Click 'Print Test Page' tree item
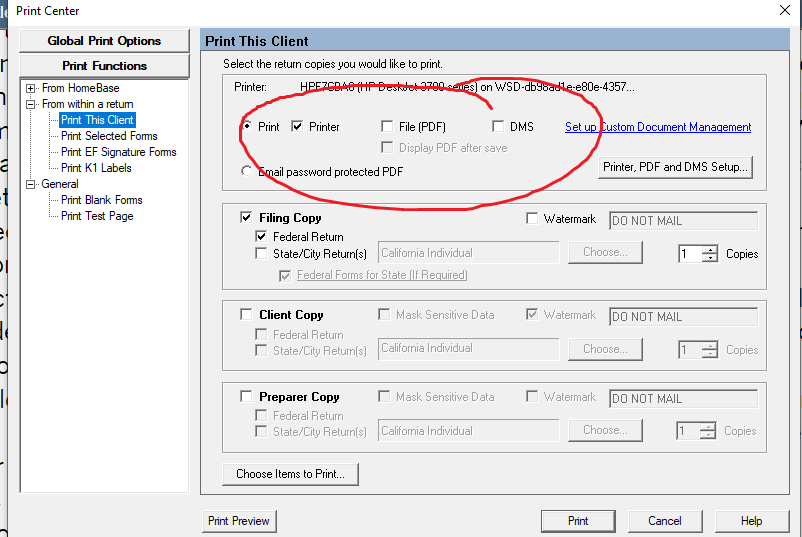The image size is (802, 537). pyautogui.click(x=96, y=216)
